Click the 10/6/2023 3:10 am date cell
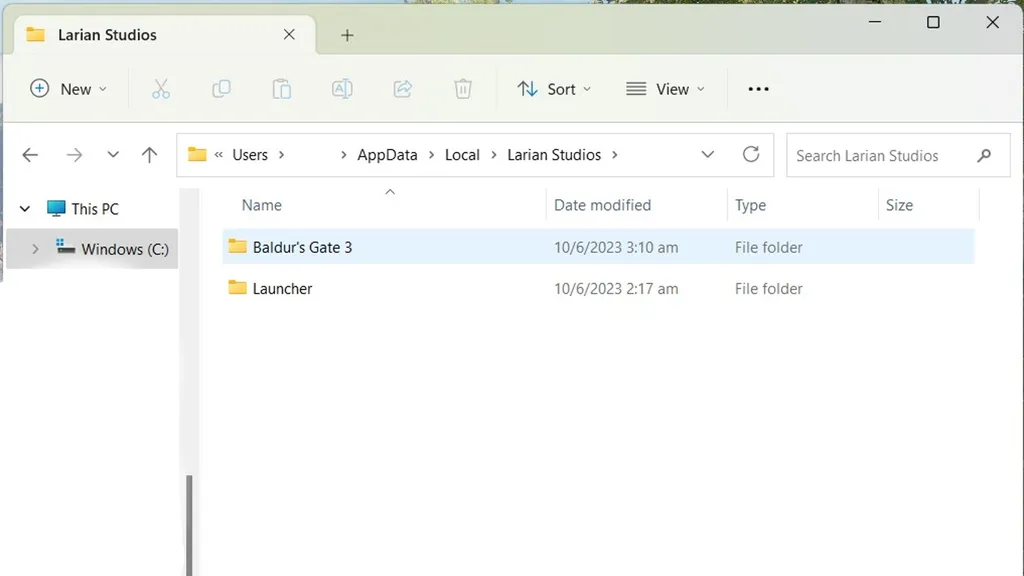The width and height of the screenshot is (1024, 576). tap(616, 248)
